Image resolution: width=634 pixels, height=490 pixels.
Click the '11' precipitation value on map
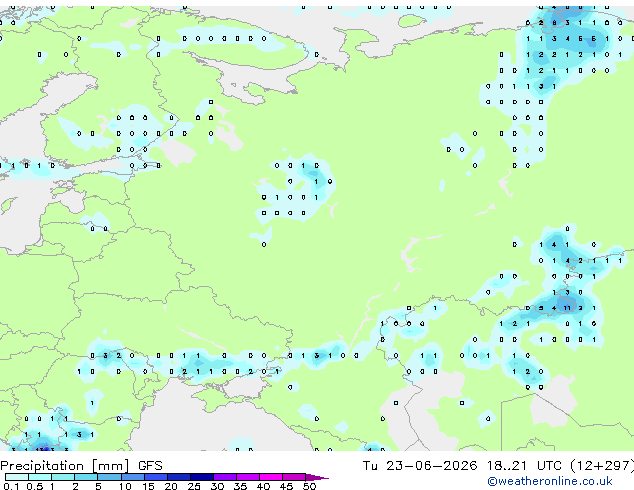pyautogui.click(x=567, y=308)
